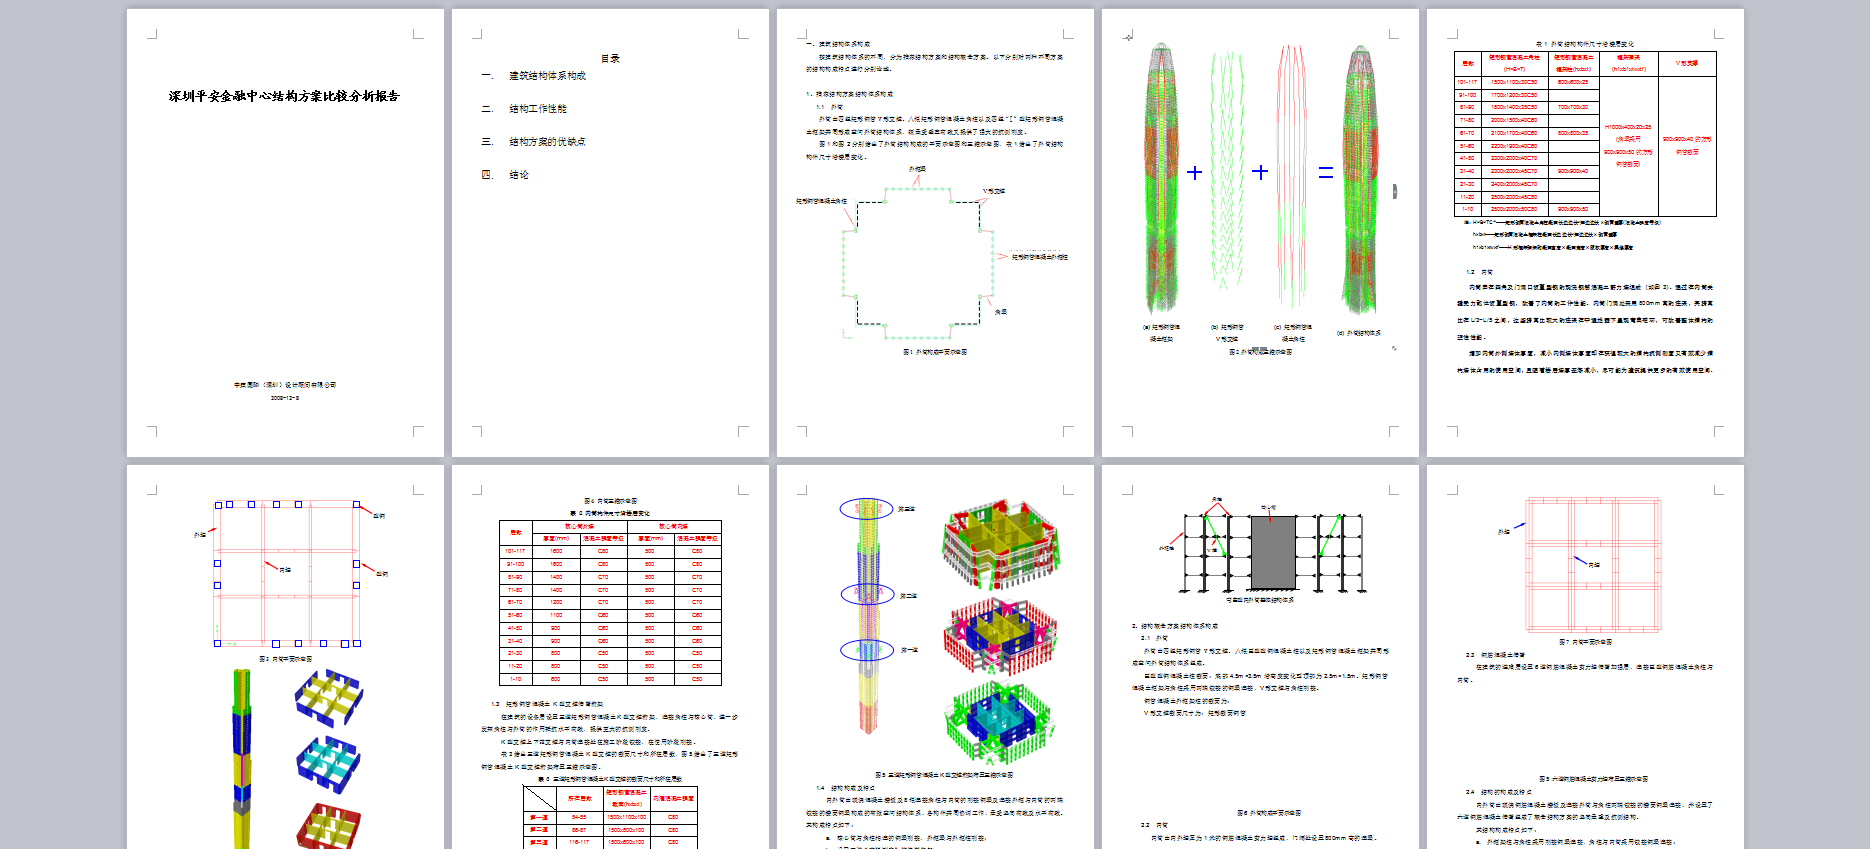Click the middle blue ellipse on page eight tower

pos(866,594)
